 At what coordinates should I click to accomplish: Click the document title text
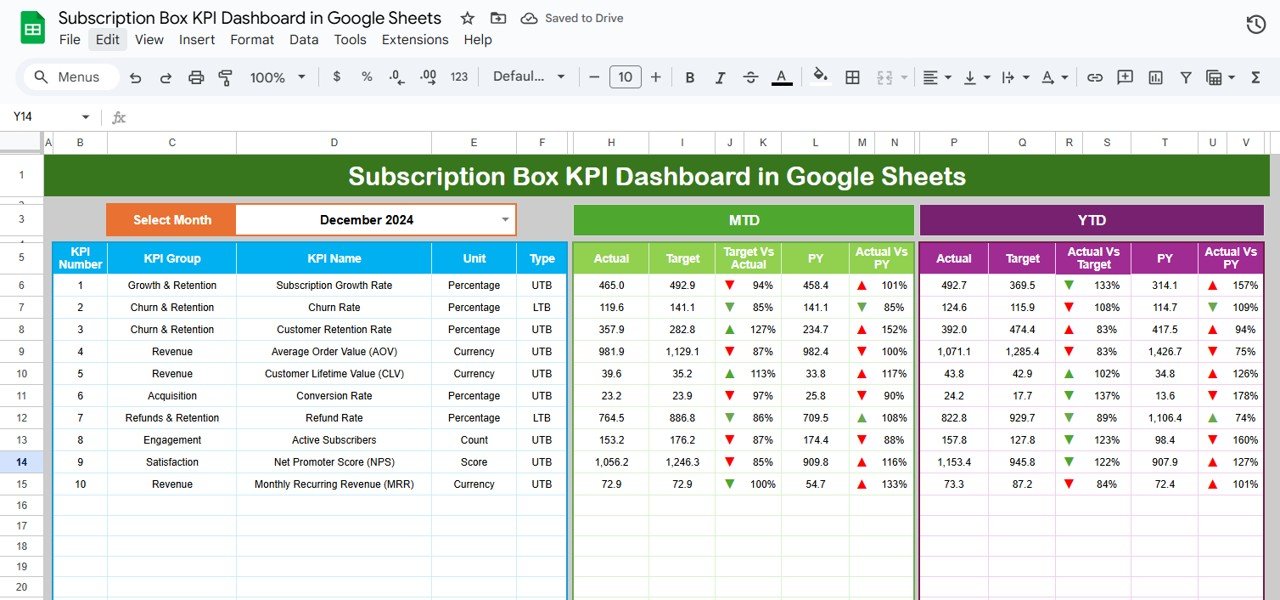click(249, 18)
